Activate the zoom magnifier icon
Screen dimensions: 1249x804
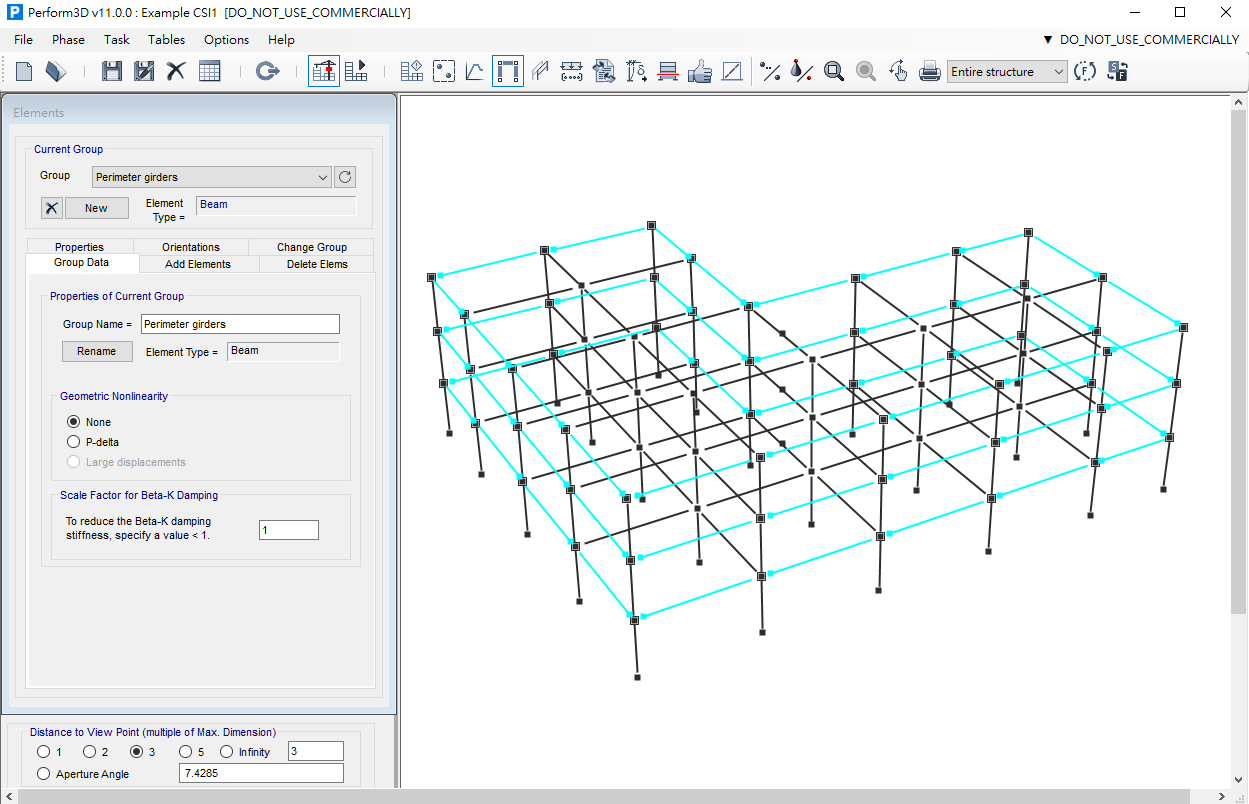coord(834,71)
